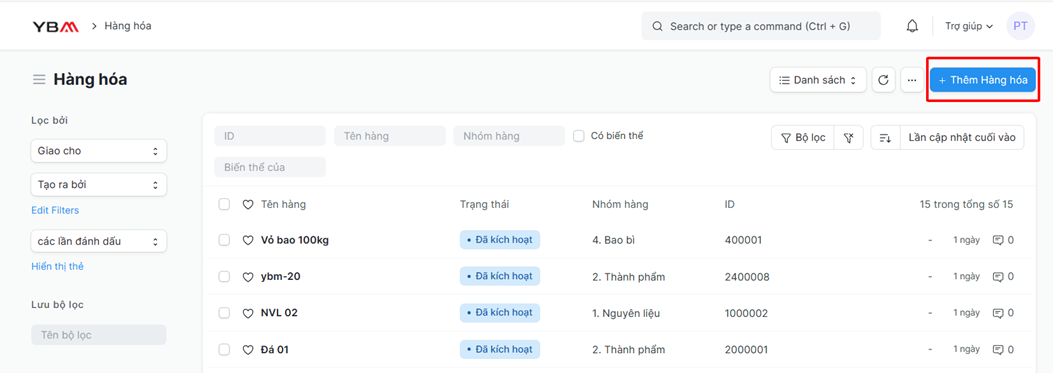1053x373 pixels.
Task: Open the Tạo ra bởi dropdown
Action: click(x=99, y=184)
